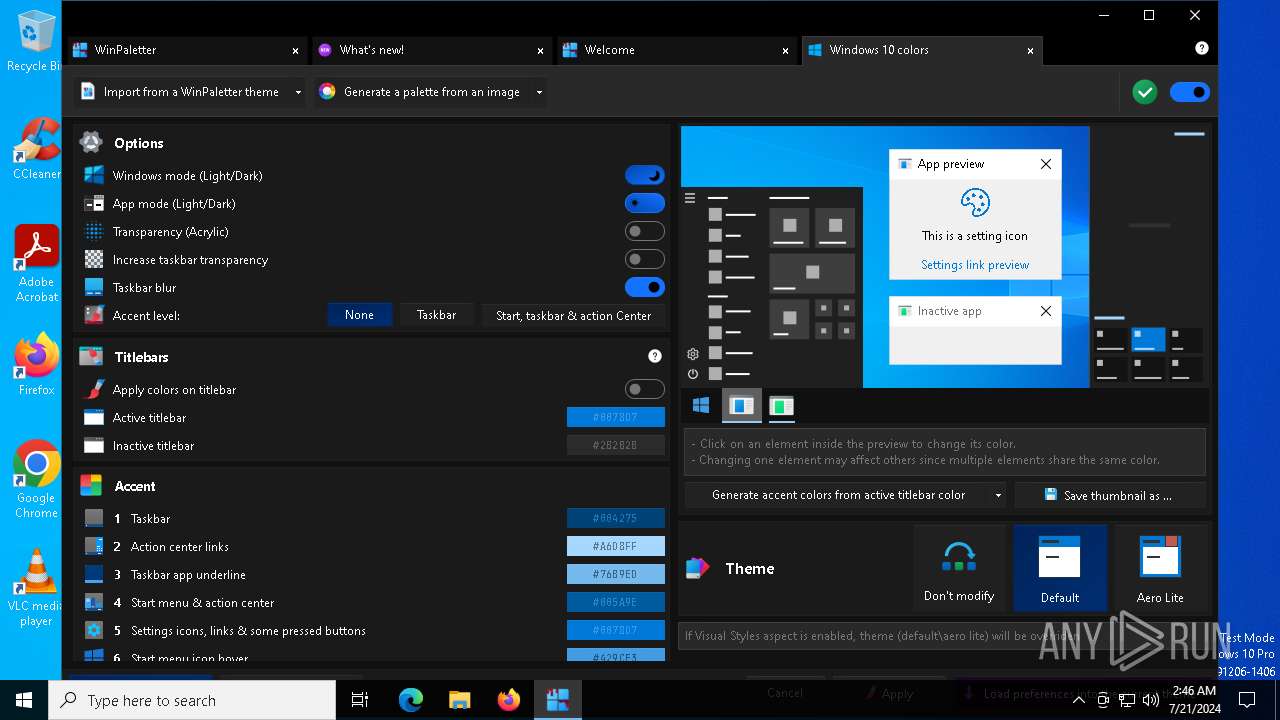Click Generate accent colors from active titlebar
Image resolution: width=1280 pixels, height=720 pixels.
pos(838,495)
